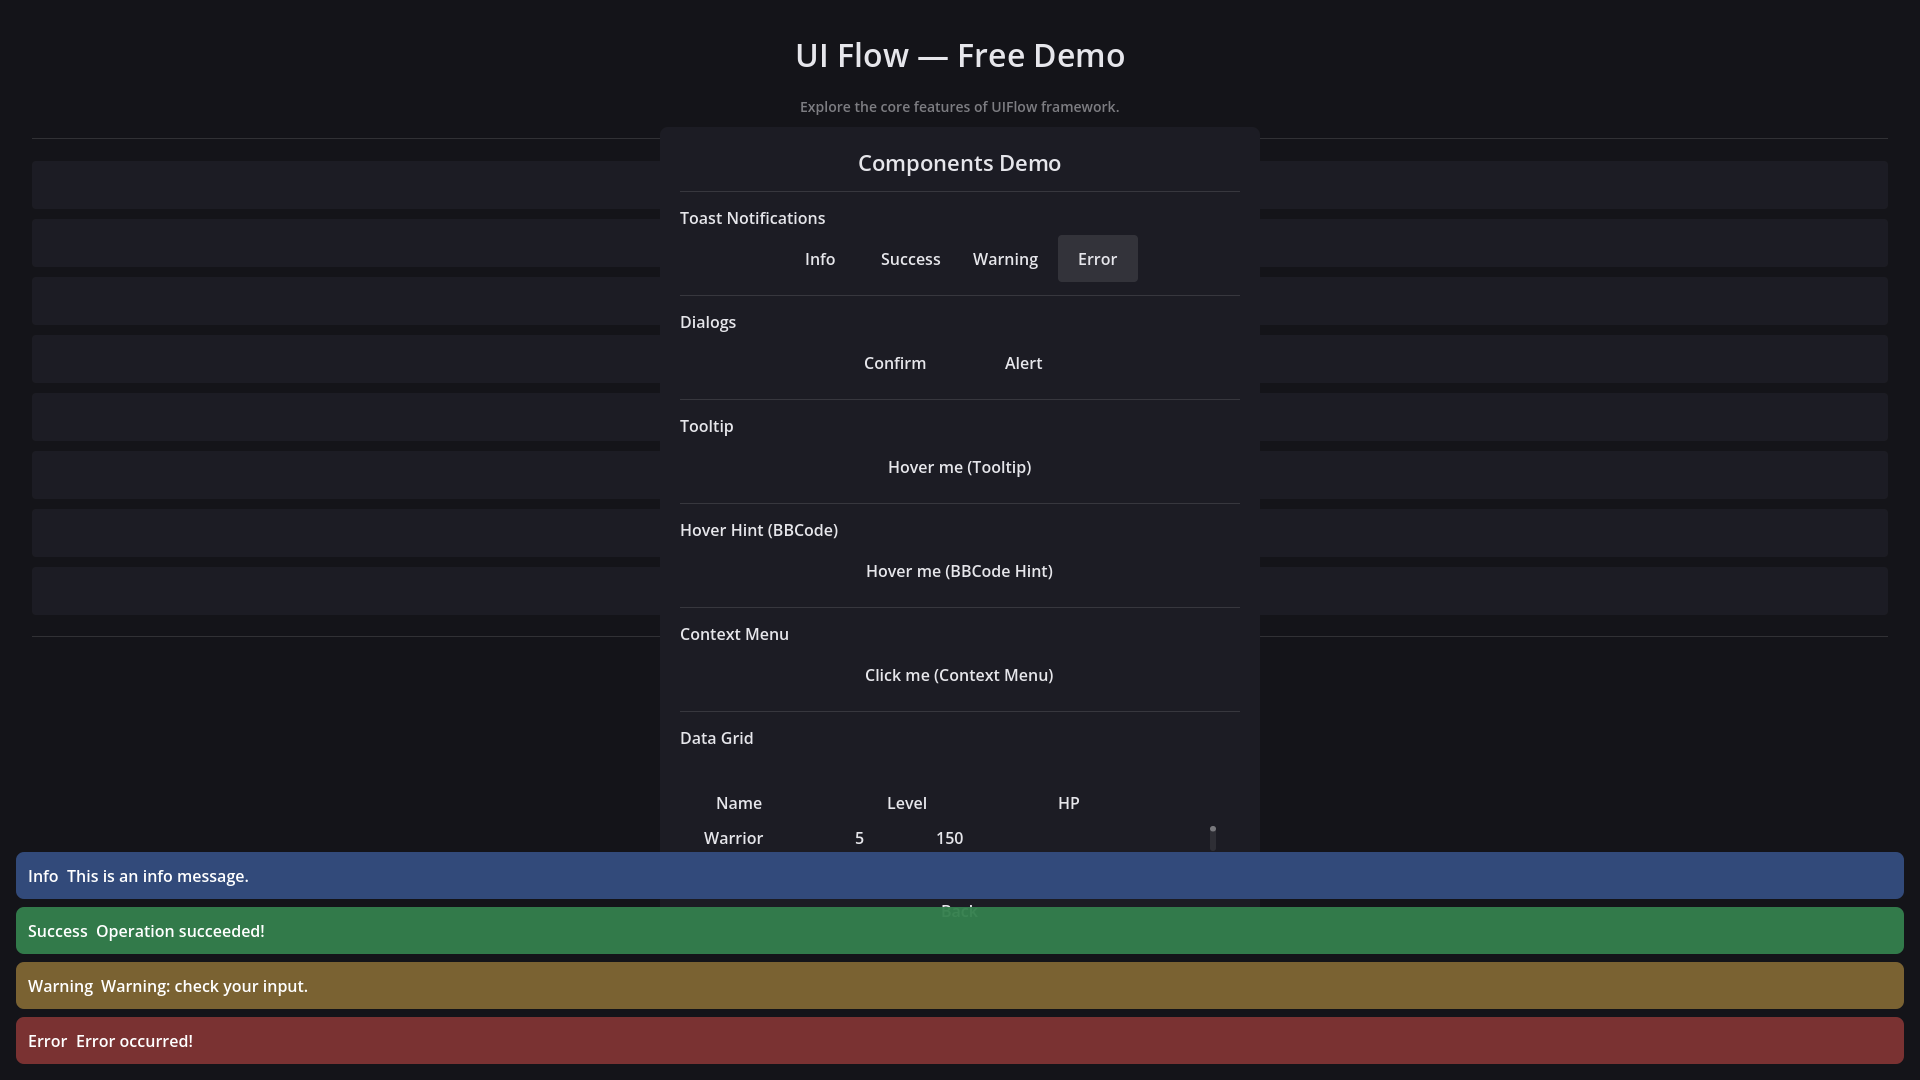
Task: Trigger the Info toast button
Action: click(x=820, y=259)
